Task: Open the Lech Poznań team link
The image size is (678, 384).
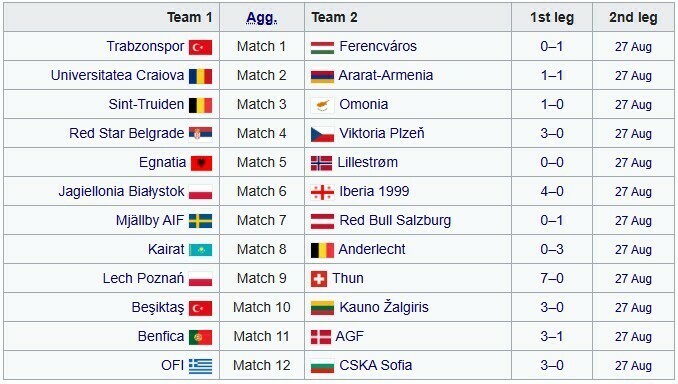Action: pos(143,278)
